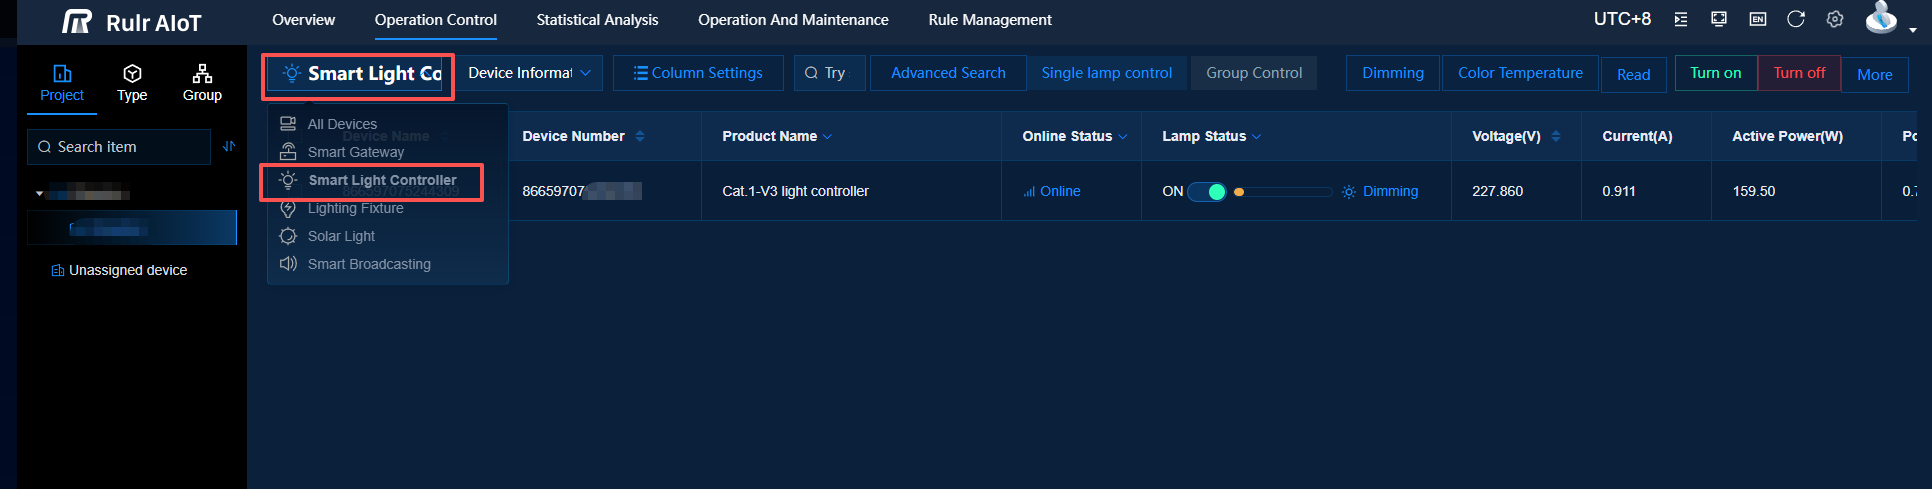Click the EN language switch icon
This screenshot has height=489, width=1932.
[1757, 19]
